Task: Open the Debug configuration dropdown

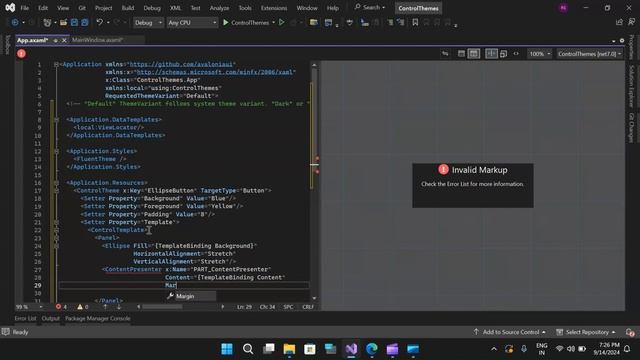Action: pos(149,23)
